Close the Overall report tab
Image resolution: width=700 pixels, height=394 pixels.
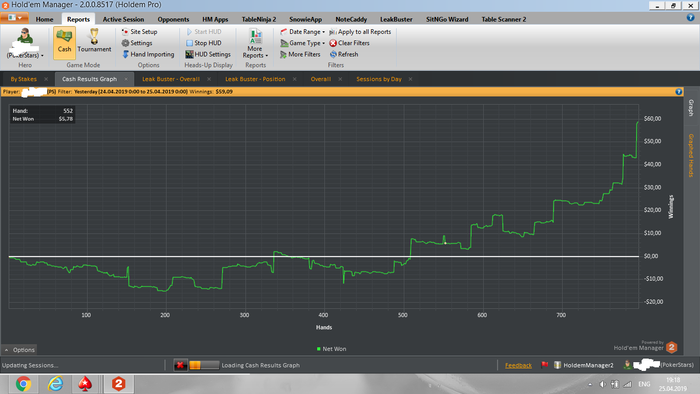340,79
